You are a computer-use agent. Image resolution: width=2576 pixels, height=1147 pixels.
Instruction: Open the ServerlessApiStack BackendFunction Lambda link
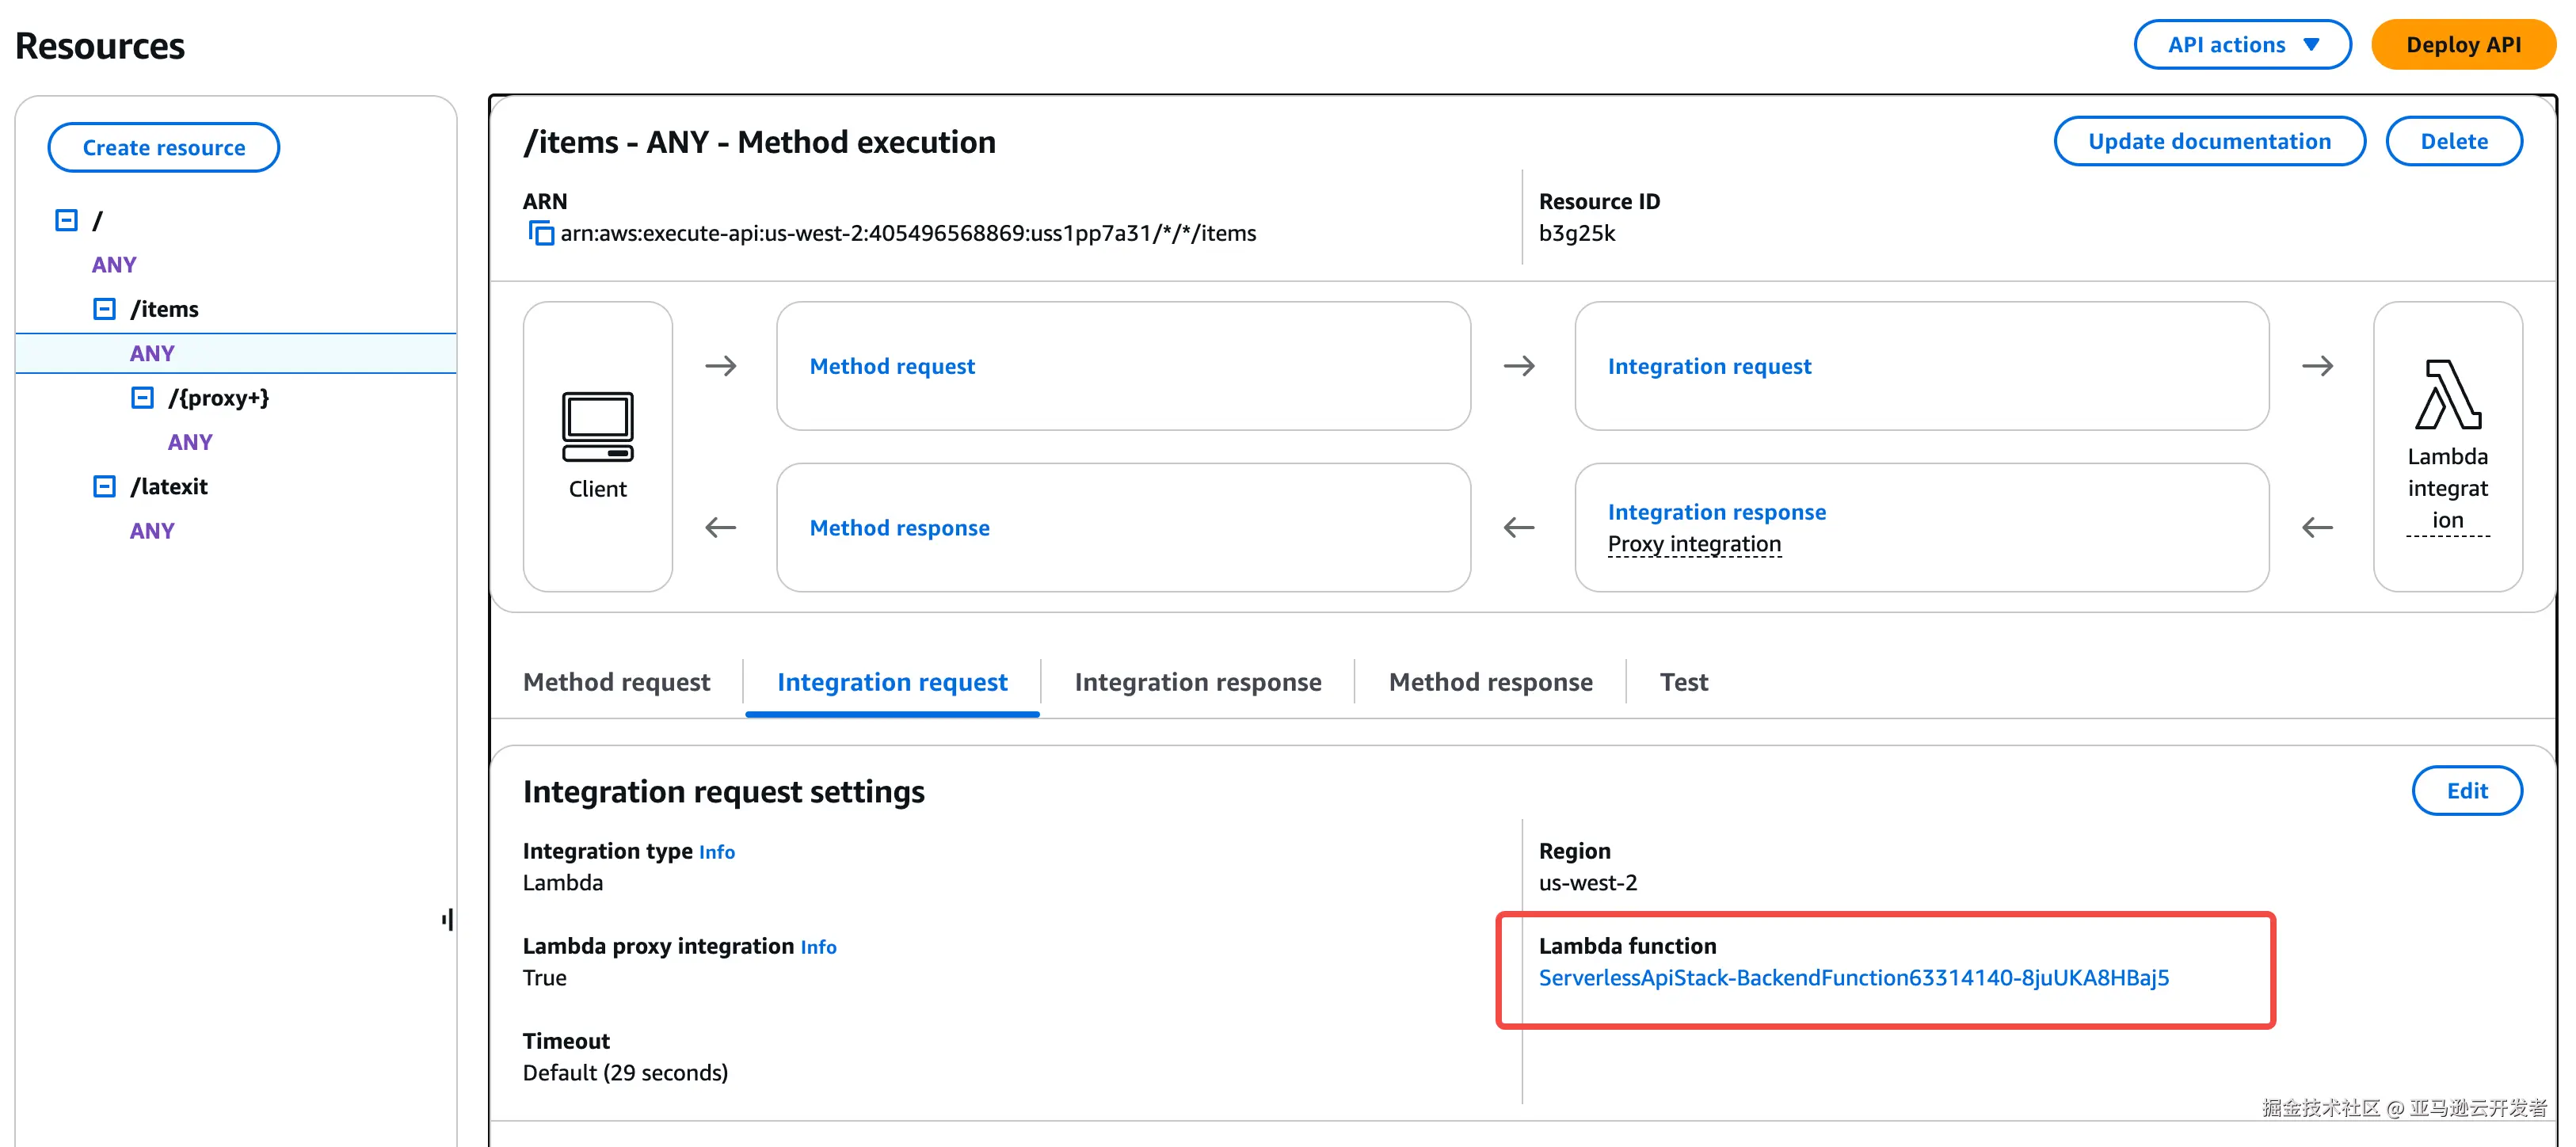(1853, 978)
